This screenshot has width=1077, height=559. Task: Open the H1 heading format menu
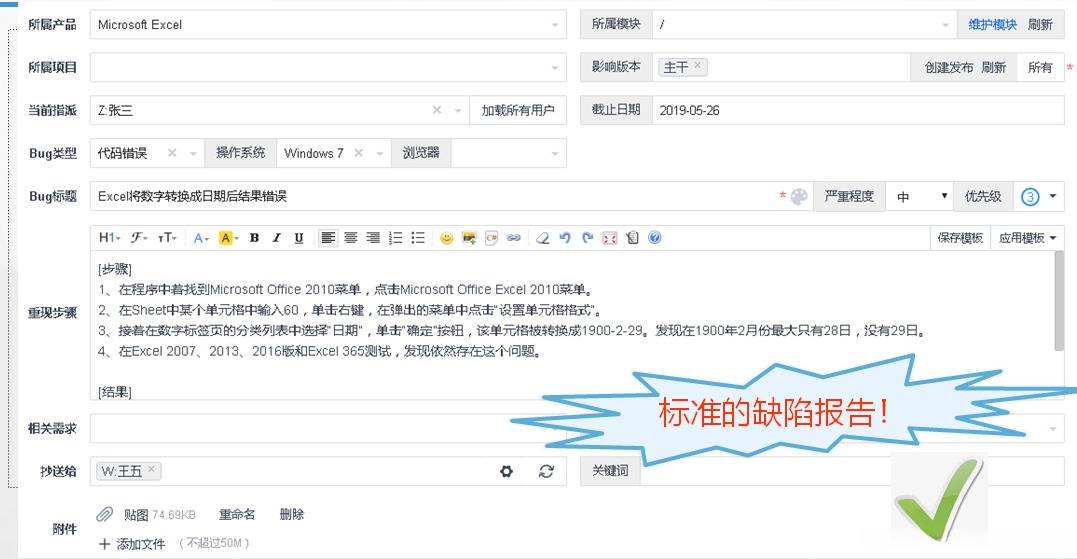pyautogui.click(x=109, y=238)
